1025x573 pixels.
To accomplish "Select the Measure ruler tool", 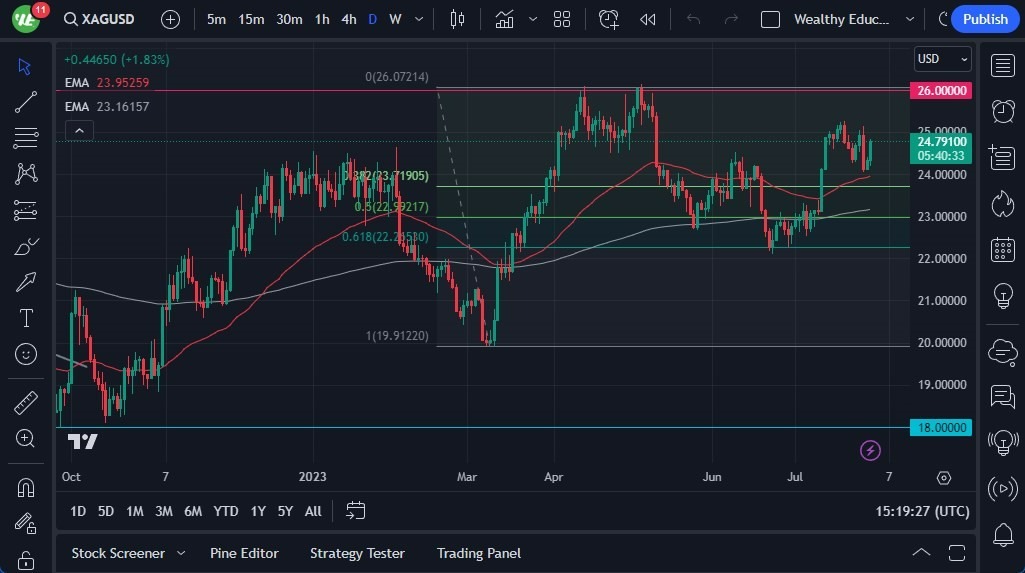I will pyautogui.click(x=26, y=402).
